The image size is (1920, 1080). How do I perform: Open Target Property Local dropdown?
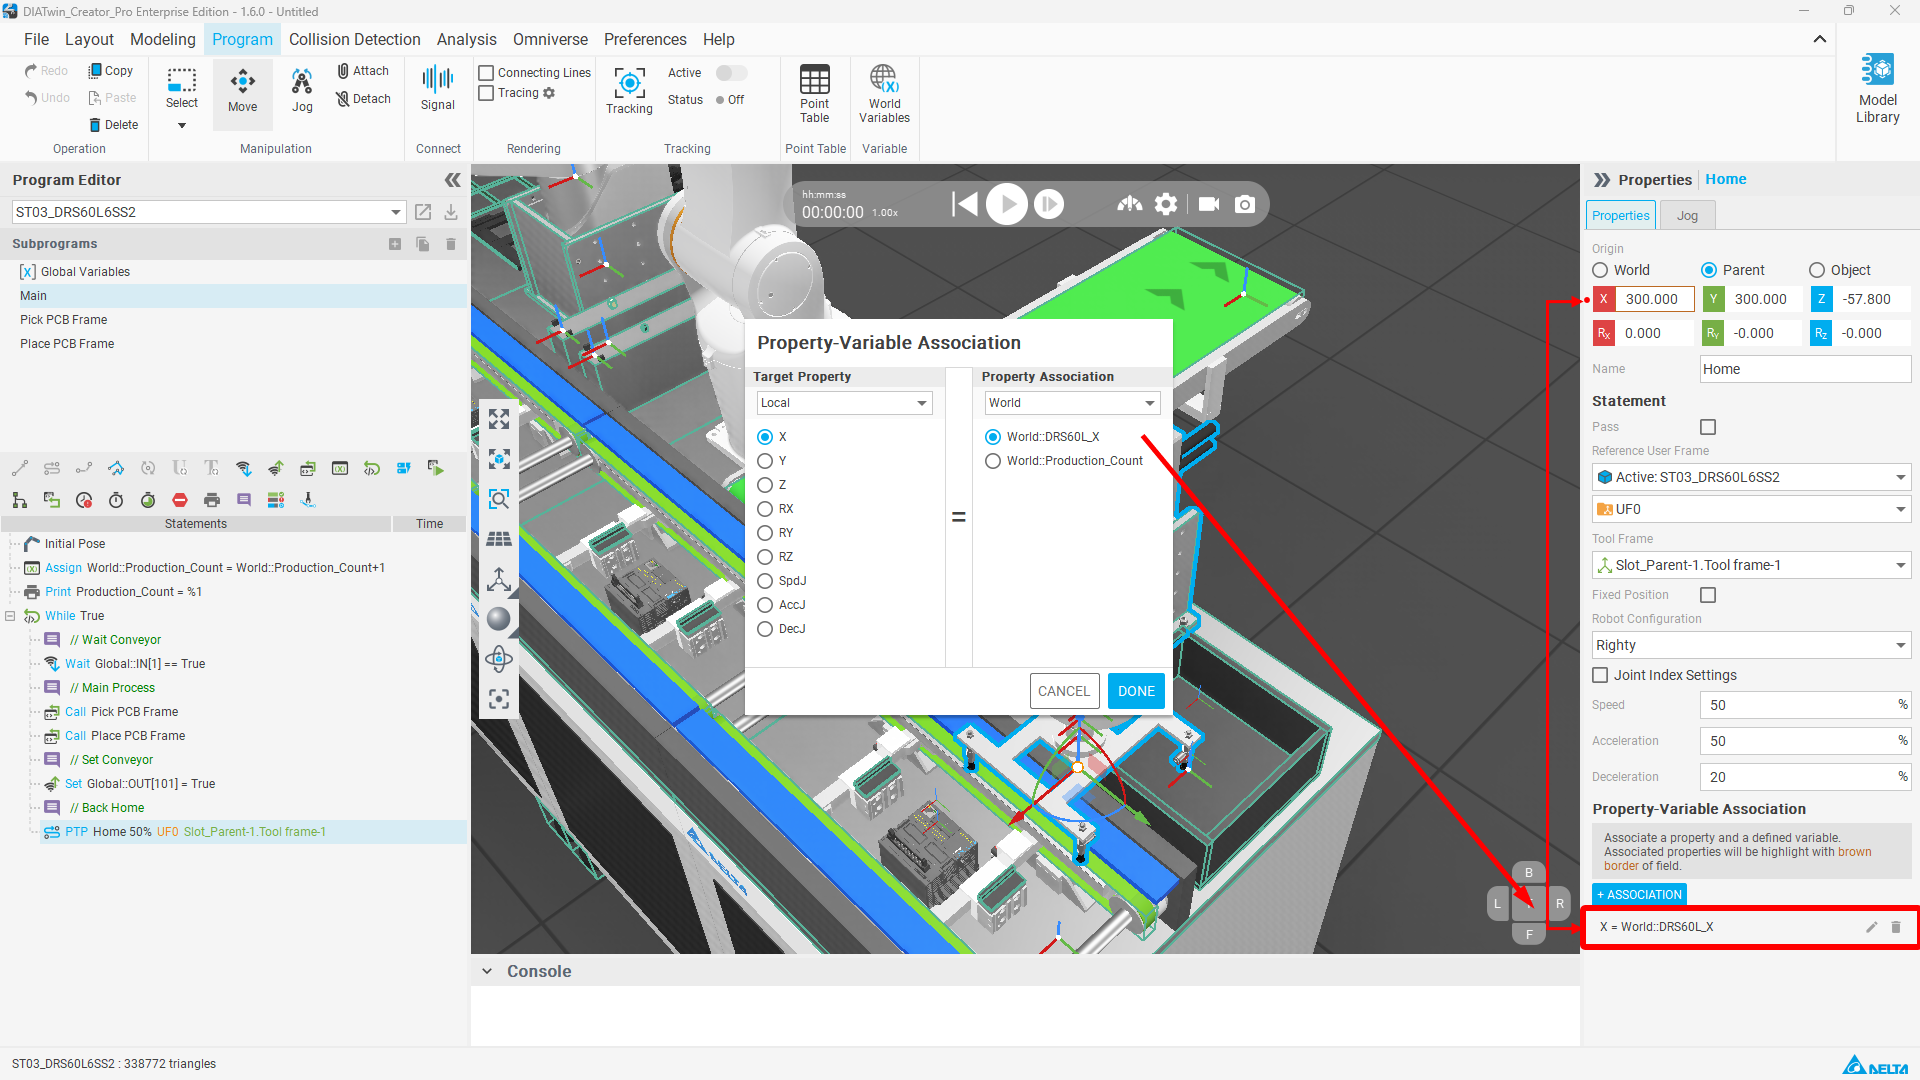(x=845, y=403)
